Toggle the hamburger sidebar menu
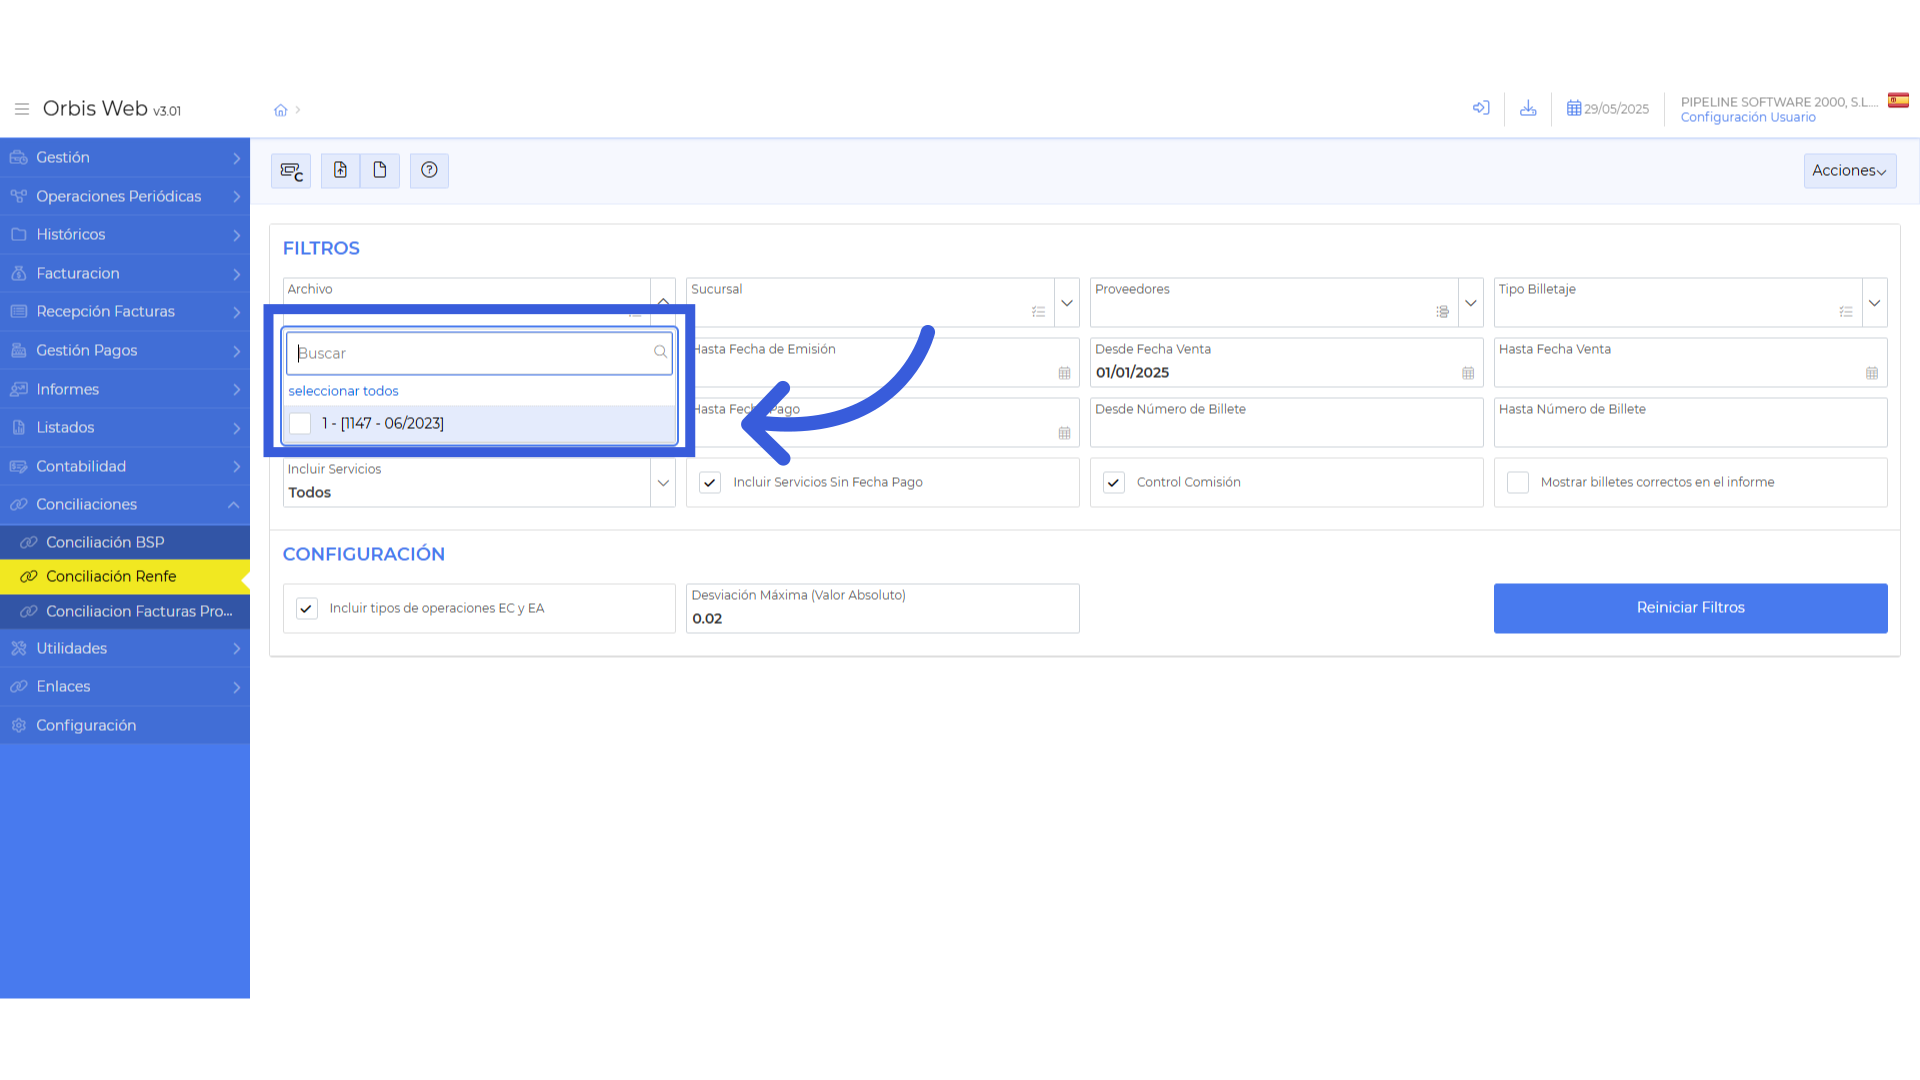1920x1080 pixels. [x=21, y=109]
